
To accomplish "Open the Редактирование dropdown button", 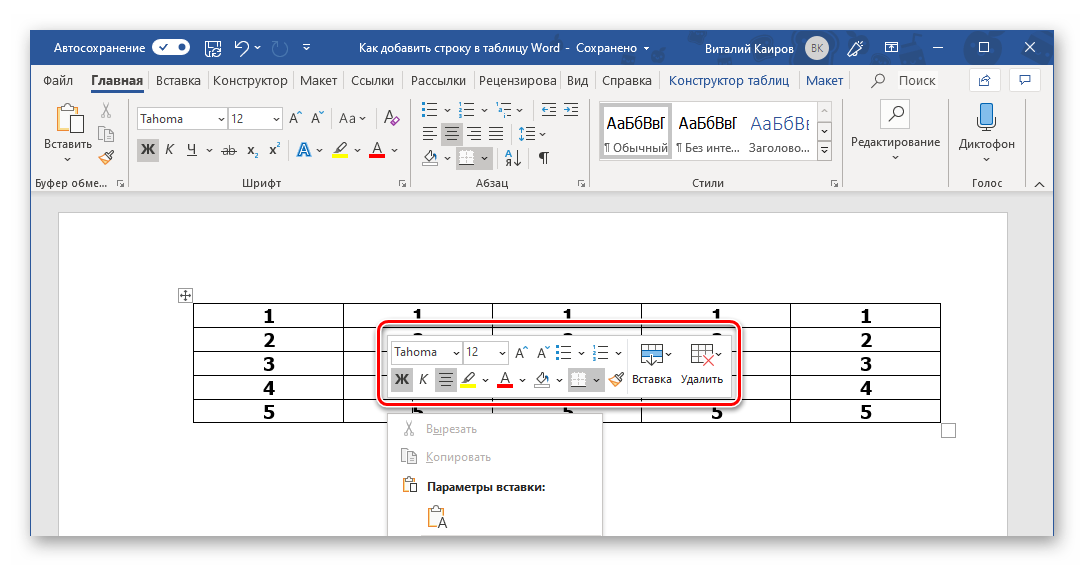I will (x=895, y=131).
